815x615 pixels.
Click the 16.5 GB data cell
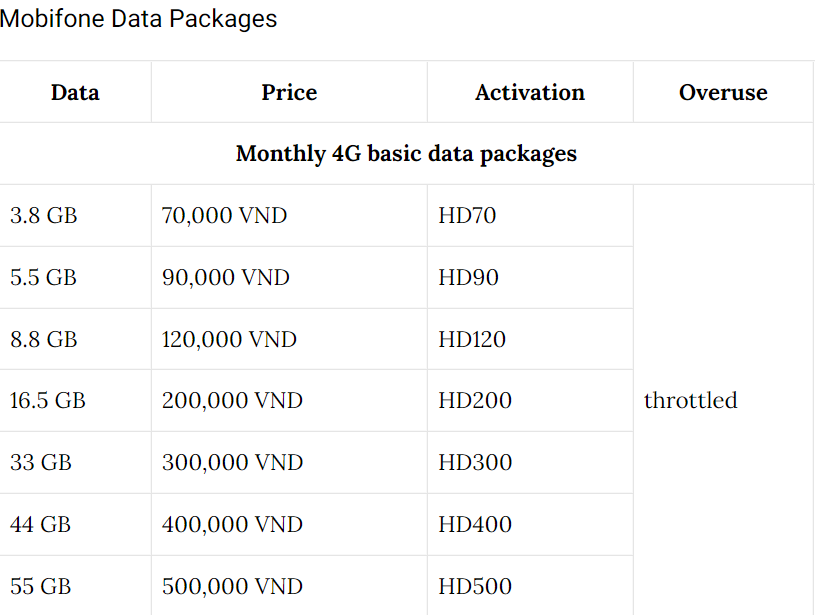(48, 401)
